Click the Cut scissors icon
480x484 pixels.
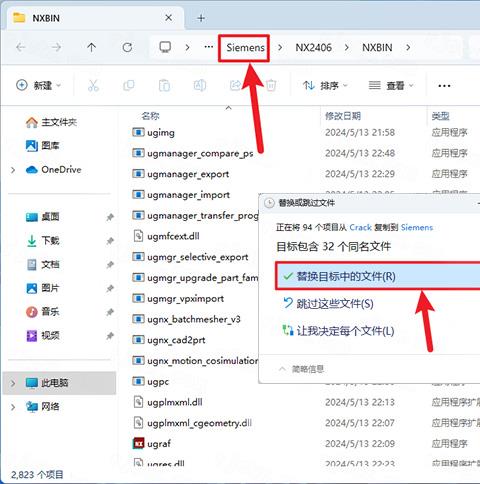[93, 86]
